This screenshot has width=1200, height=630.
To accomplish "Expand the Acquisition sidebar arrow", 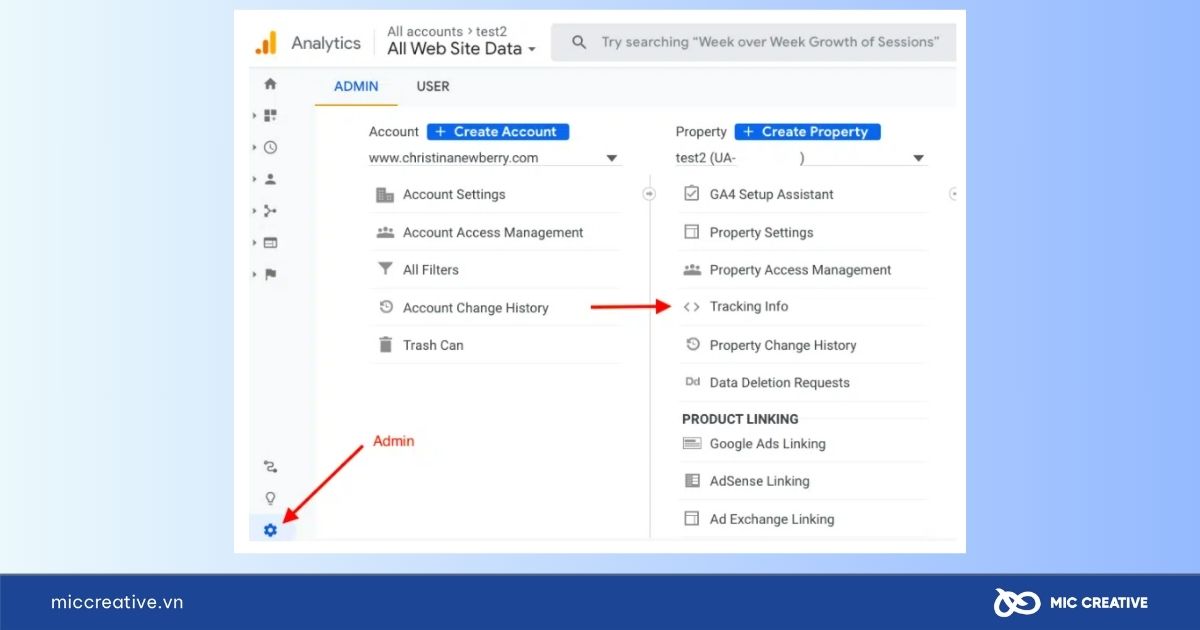I will click(x=255, y=211).
